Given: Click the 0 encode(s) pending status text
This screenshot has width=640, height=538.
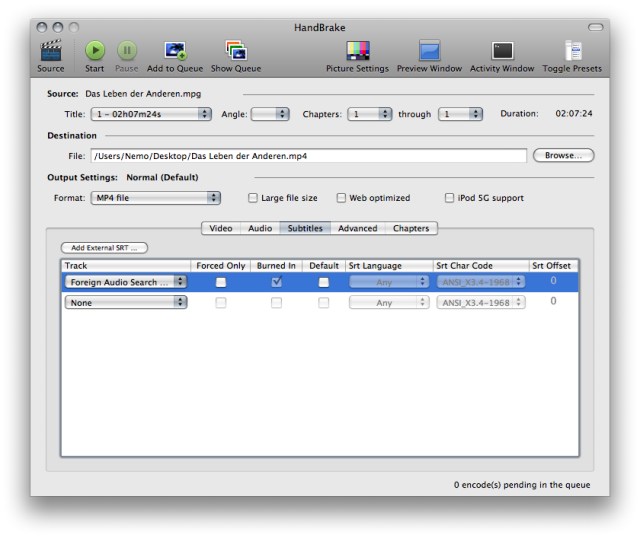Looking at the screenshot, I should click(522, 485).
